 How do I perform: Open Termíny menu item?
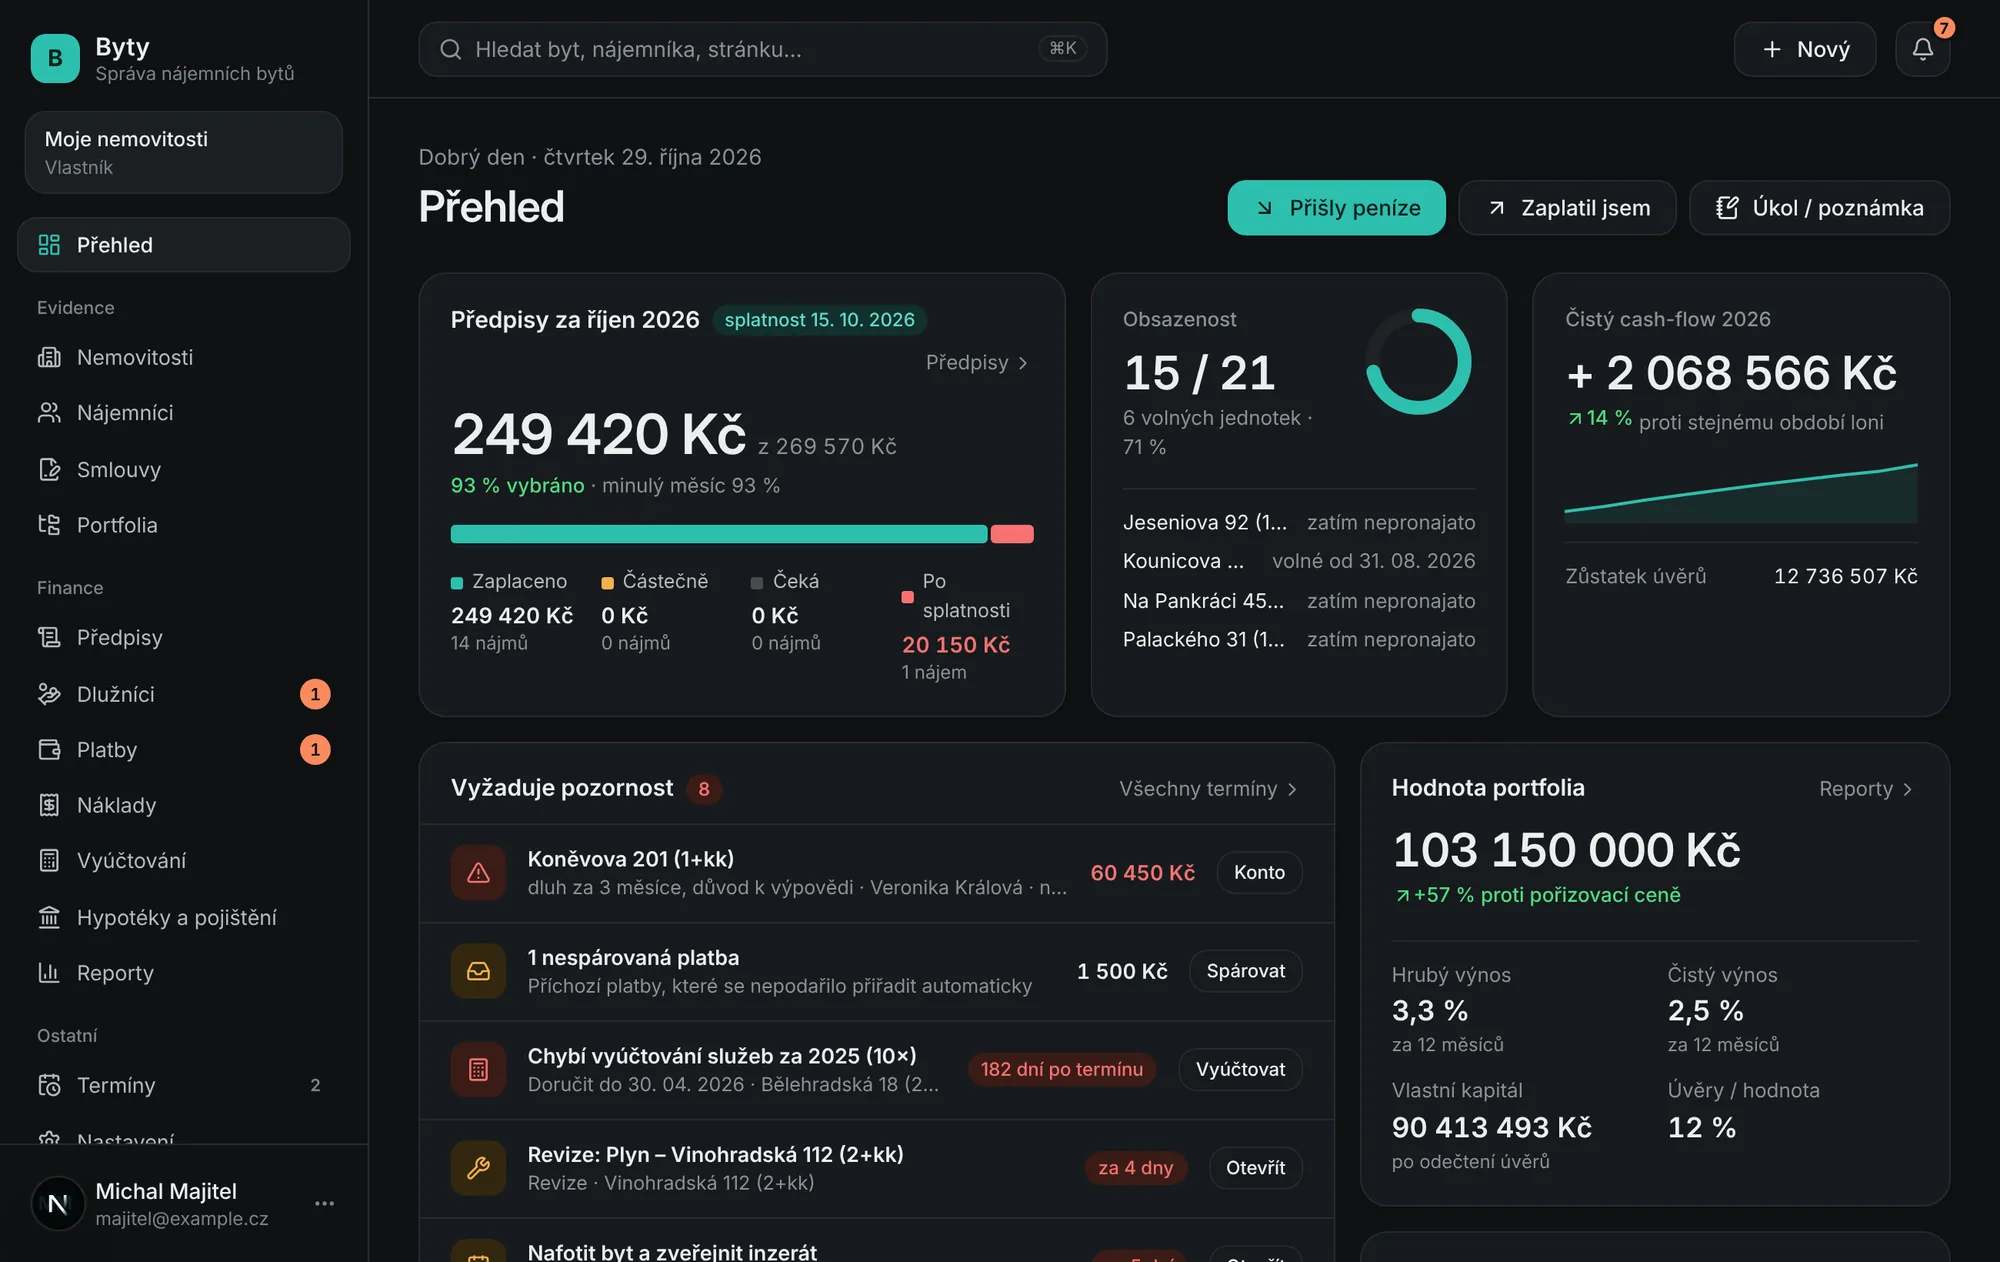tap(184, 1085)
